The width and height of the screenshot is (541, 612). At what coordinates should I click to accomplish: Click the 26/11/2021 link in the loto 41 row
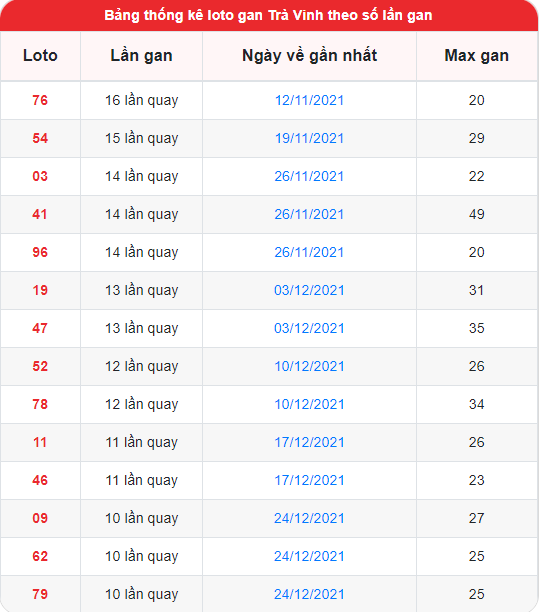(309, 214)
